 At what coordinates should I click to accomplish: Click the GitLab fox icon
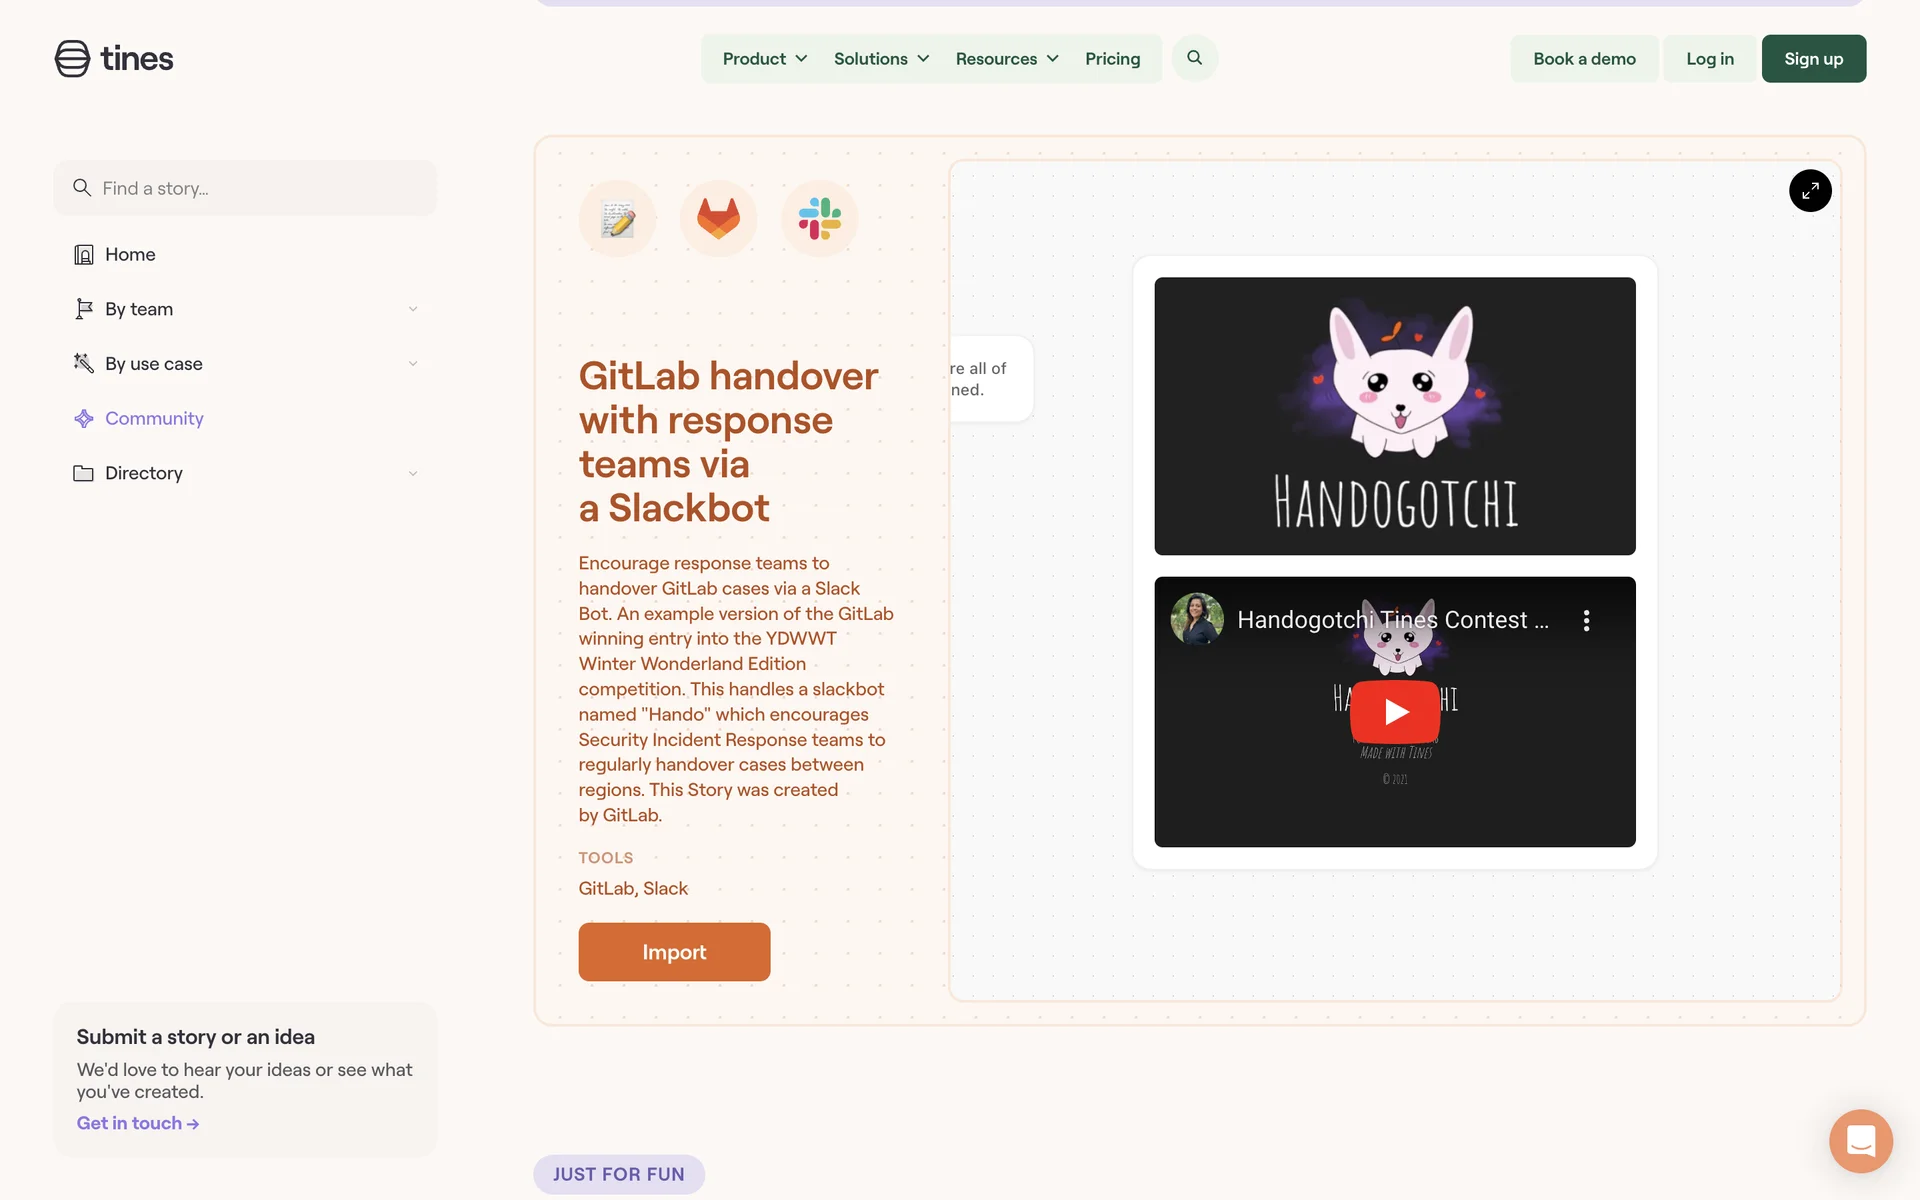coord(718,218)
